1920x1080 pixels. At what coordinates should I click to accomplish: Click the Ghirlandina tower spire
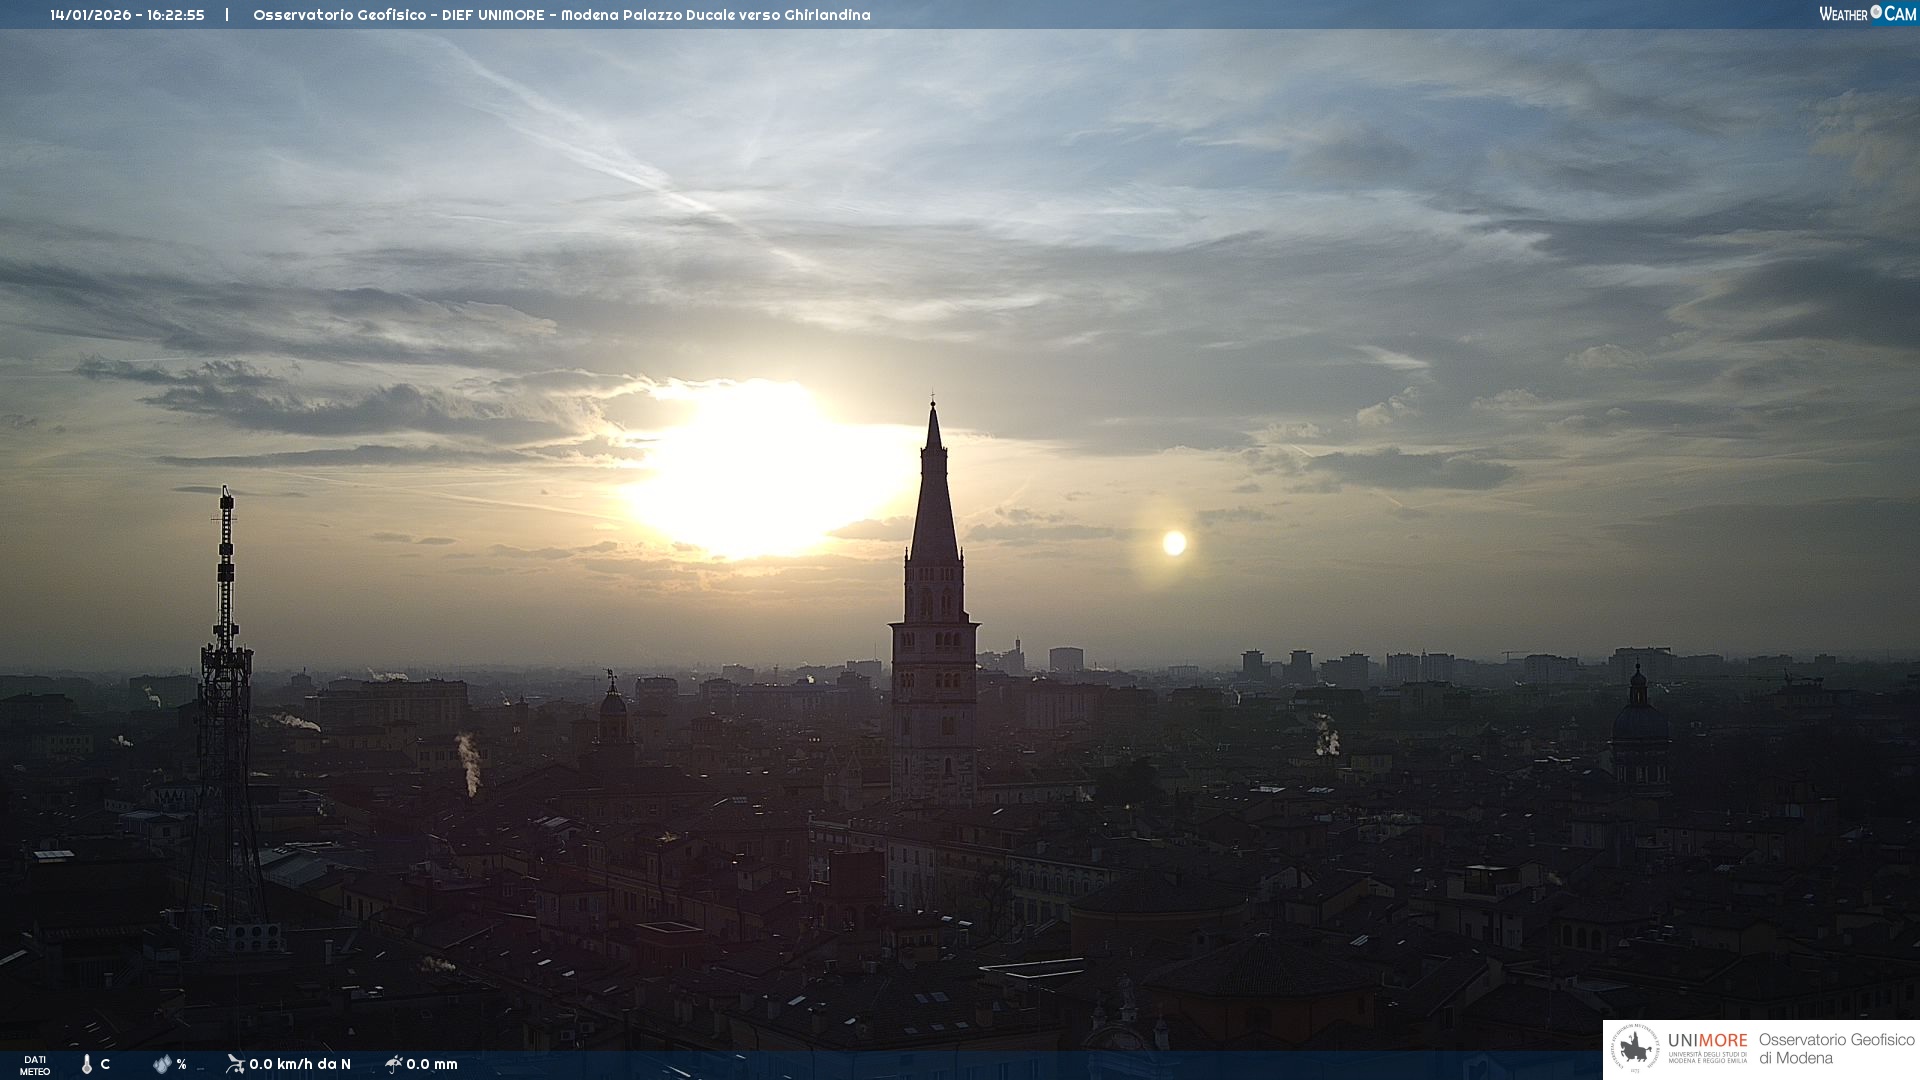tap(934, 500)
